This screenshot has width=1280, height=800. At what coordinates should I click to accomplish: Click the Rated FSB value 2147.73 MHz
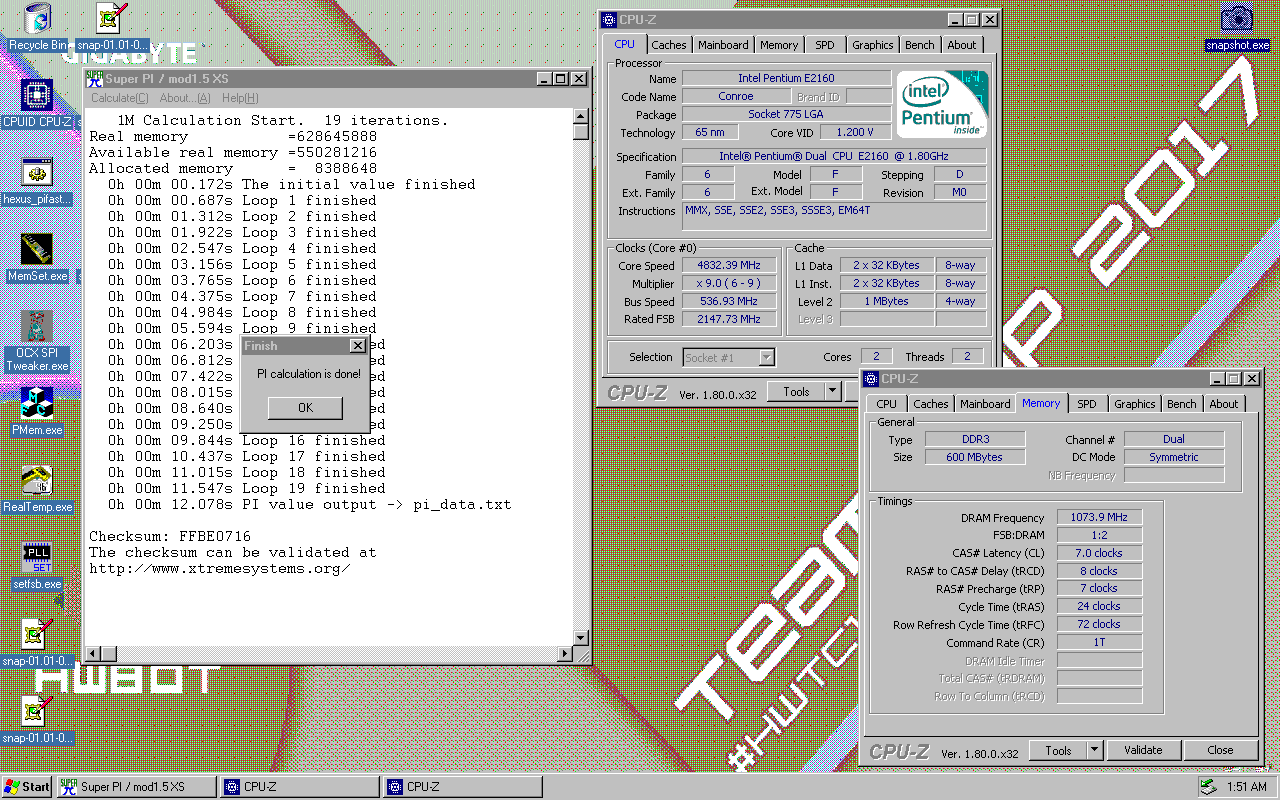click(727, 320)
